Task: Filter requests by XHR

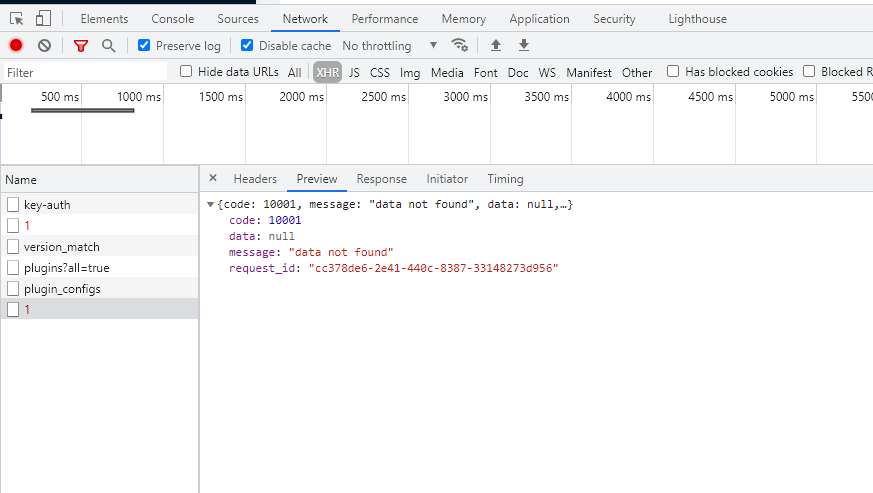Action: [327, 72]
